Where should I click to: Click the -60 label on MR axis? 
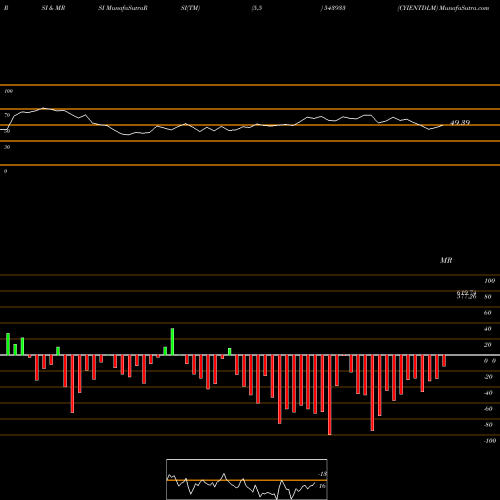[x=488, y=409]
